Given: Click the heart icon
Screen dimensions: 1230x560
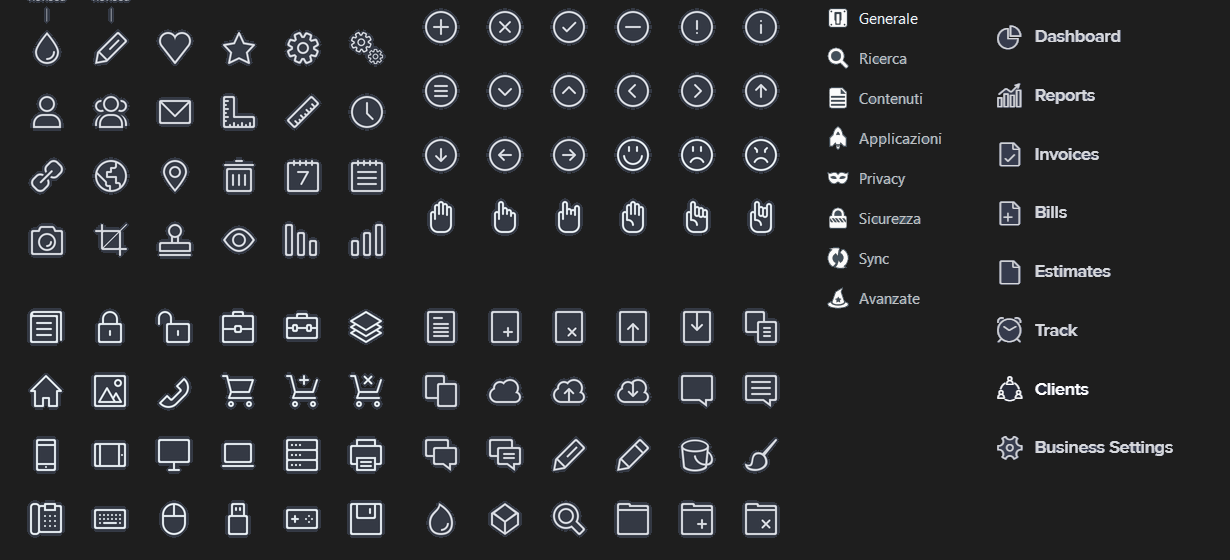Looking at the screenshot, I should point(175,47).
